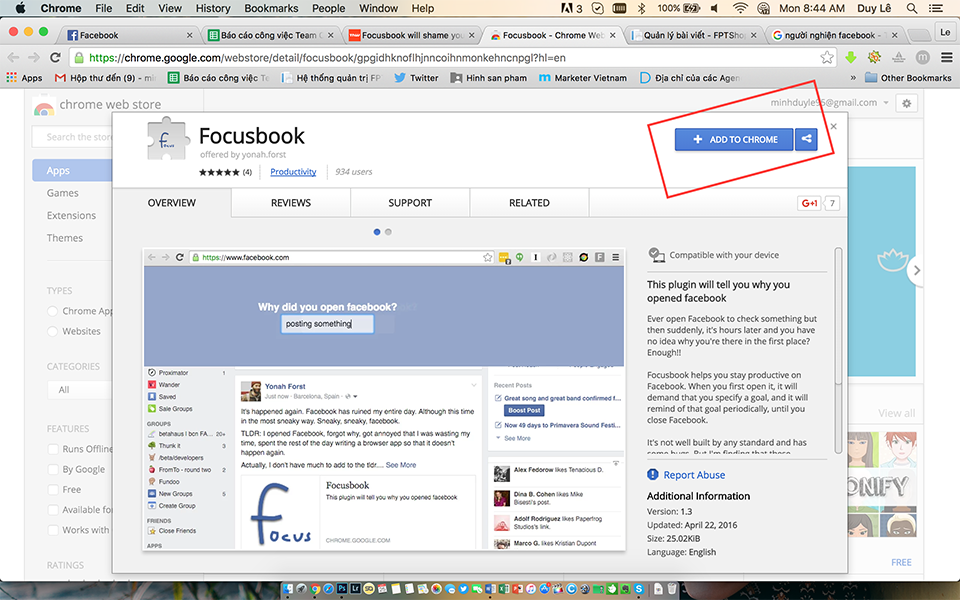Click the Search the store field

click(72, 137)
